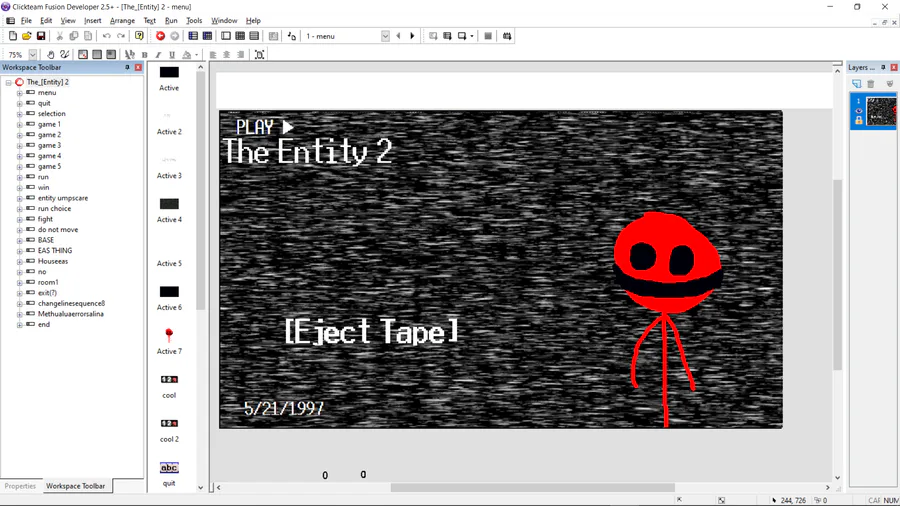Open the File menu
Viewport: 900px width, 506px height.
(x=26, y=21)
